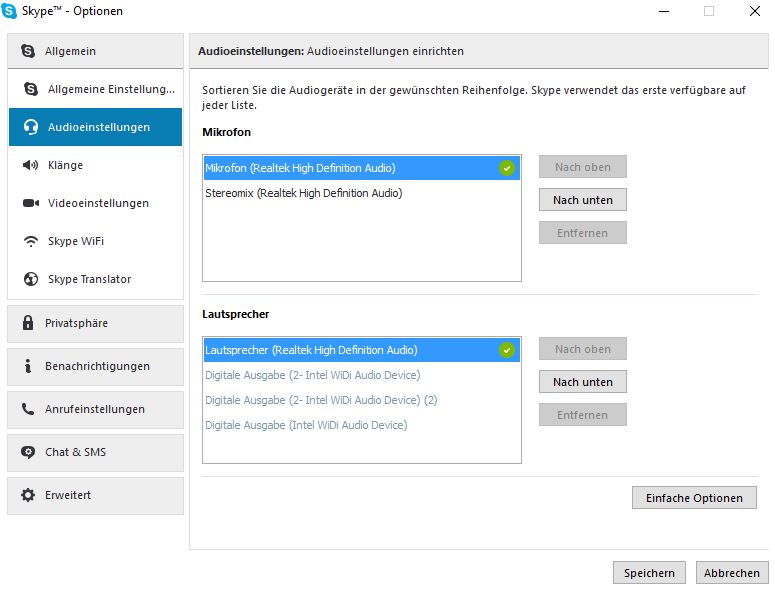
Task: Click Entfernen for Mikrofon list
Action: point(583,233)
